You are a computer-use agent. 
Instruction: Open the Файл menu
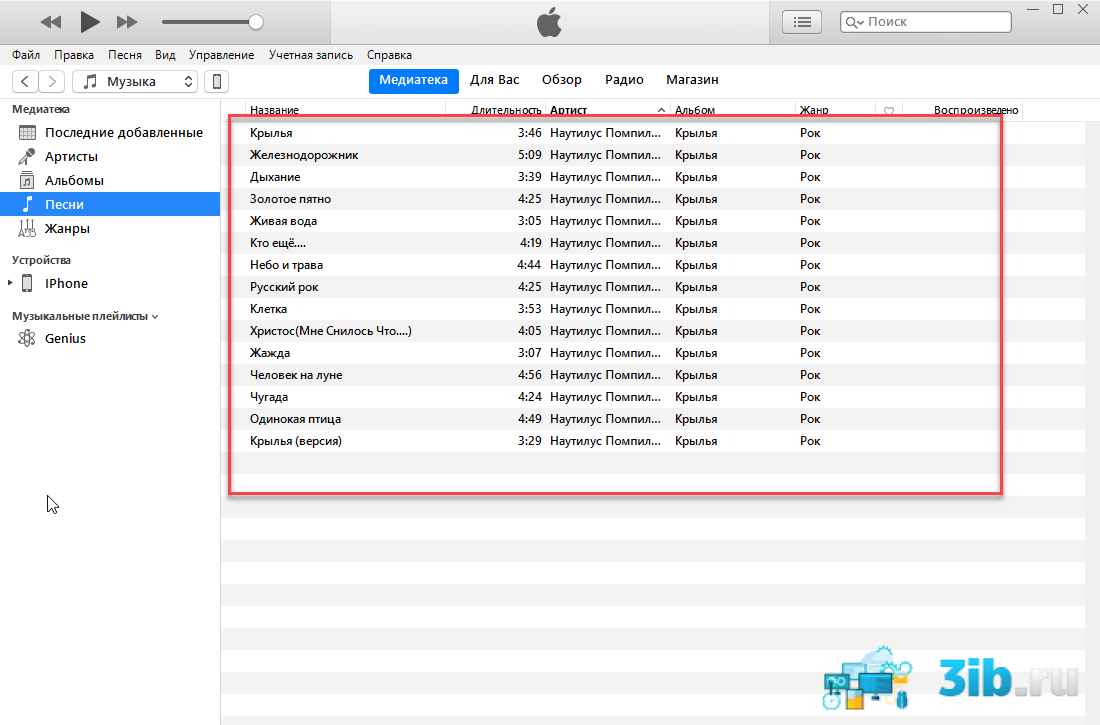pos(26,55)
